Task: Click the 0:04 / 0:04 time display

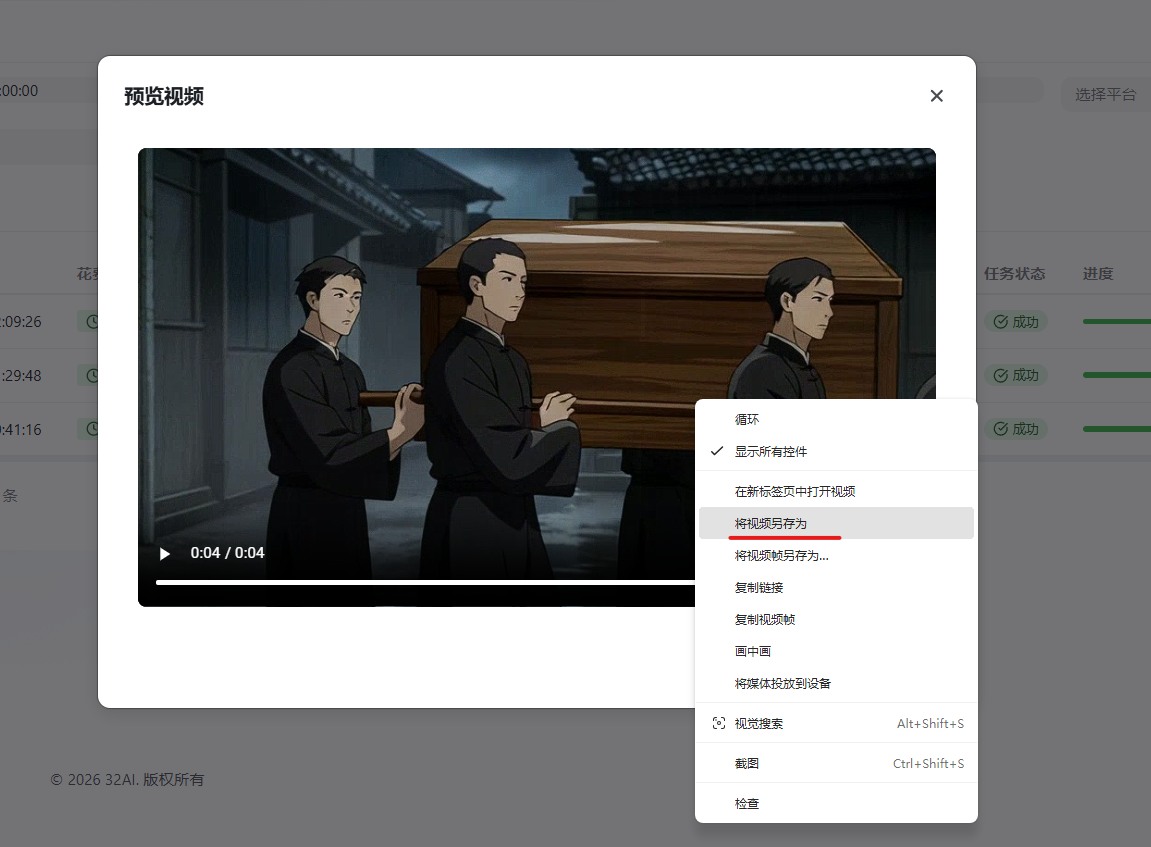Action: (228, 553)
